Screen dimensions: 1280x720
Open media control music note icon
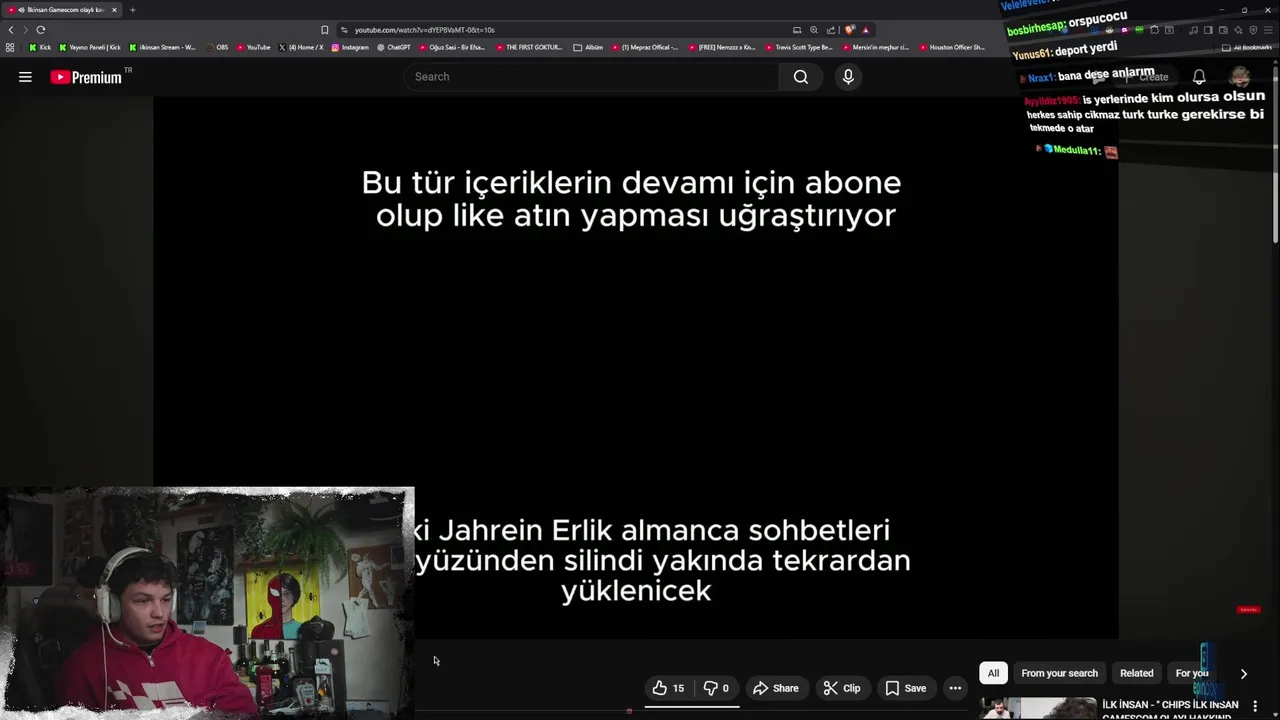(x=1193, y=30)
